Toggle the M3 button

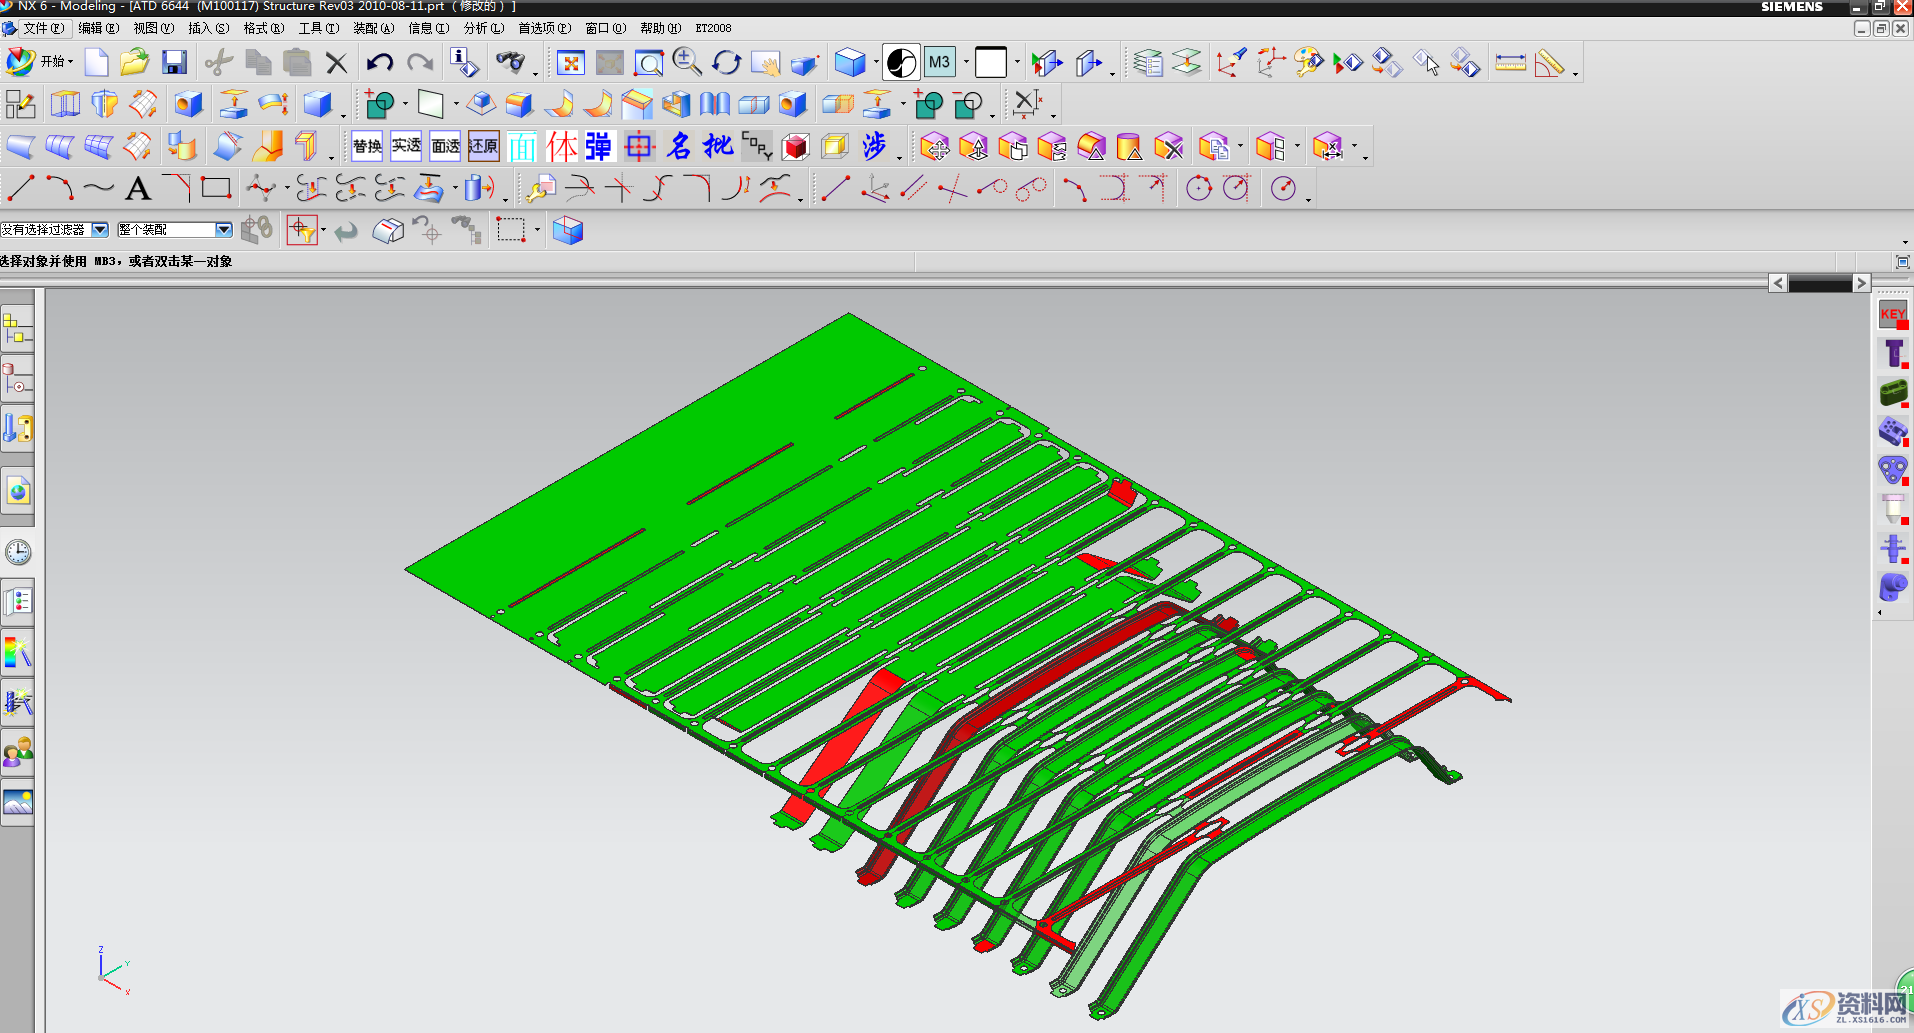(939, 63)
